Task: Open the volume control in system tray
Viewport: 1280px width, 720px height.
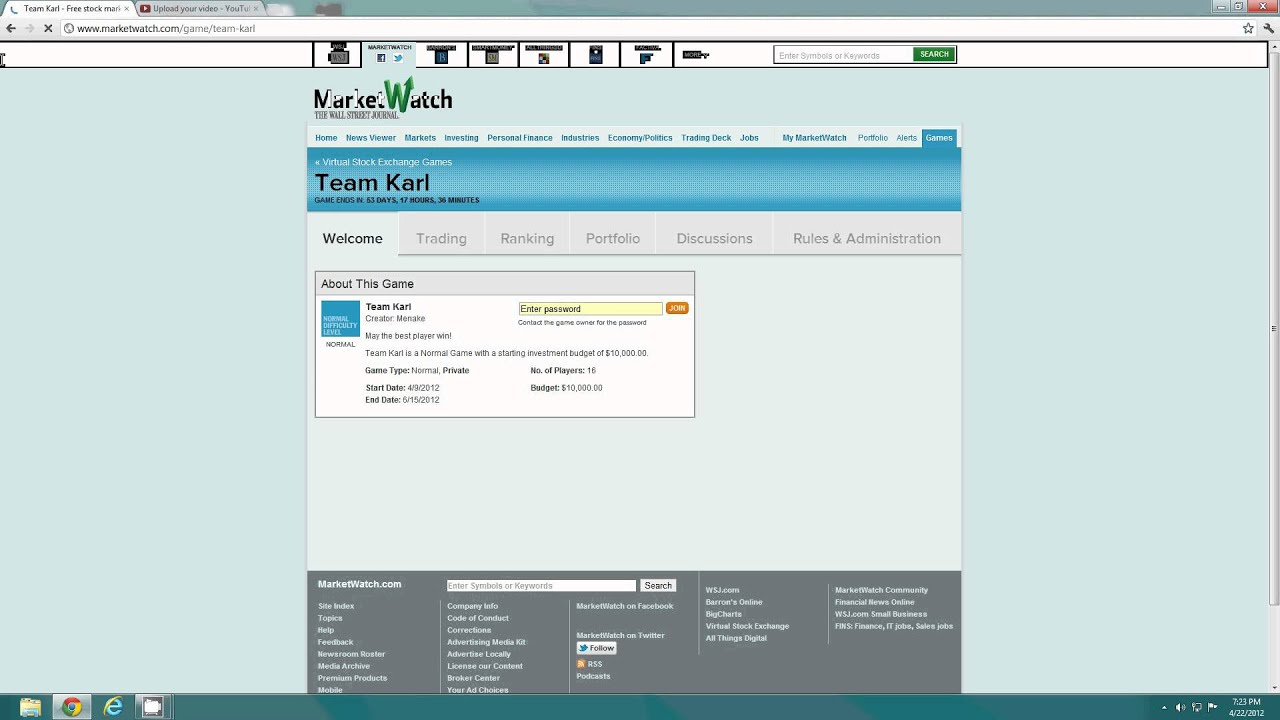Action: [x=1181, y=708]
